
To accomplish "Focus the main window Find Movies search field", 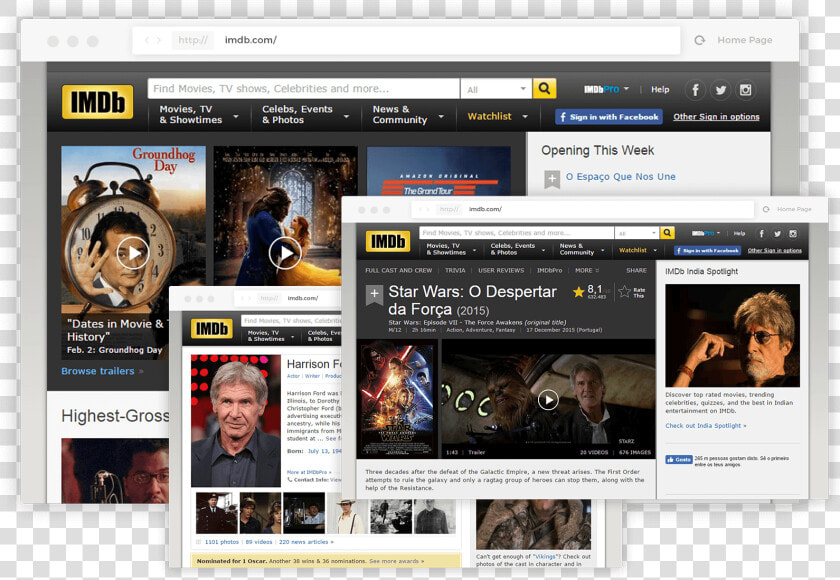I will (x=304, y=88).
